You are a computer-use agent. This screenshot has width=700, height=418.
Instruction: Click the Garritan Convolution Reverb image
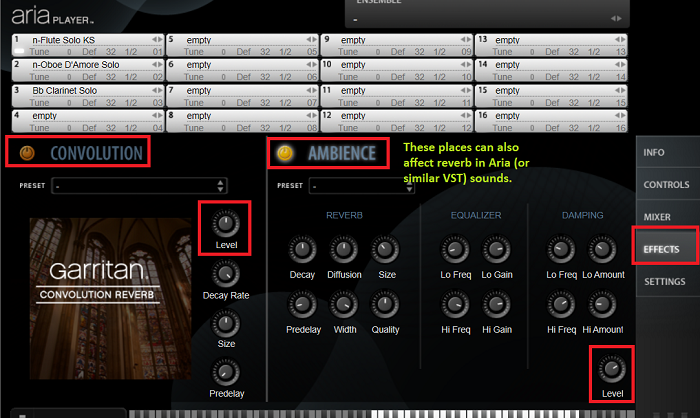pos(110,298)
